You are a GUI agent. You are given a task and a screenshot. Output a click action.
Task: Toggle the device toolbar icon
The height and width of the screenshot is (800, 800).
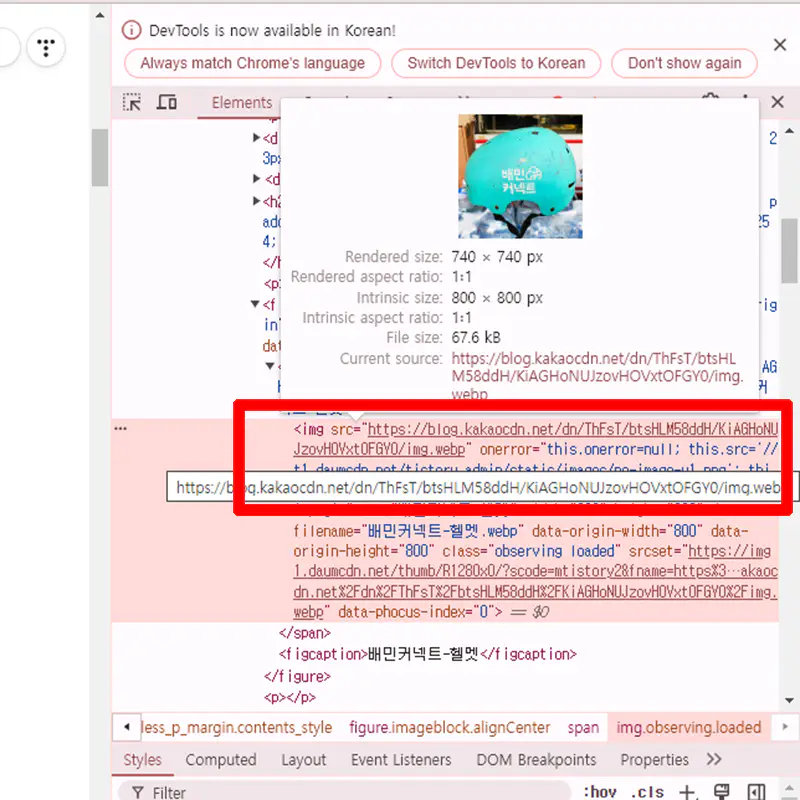pos(166,103)
